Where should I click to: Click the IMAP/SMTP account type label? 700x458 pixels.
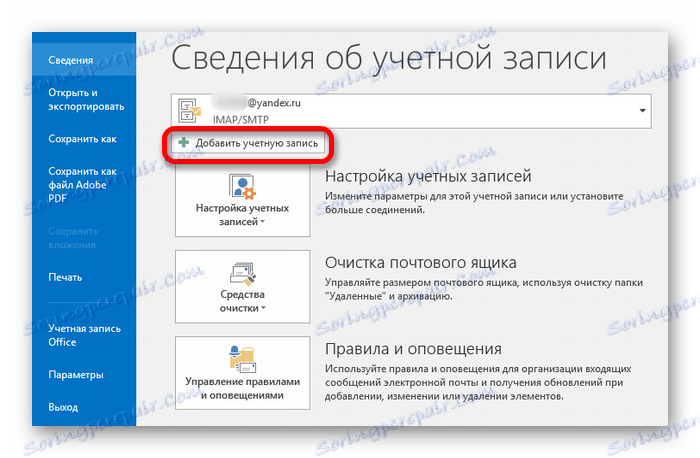point(241,120)
